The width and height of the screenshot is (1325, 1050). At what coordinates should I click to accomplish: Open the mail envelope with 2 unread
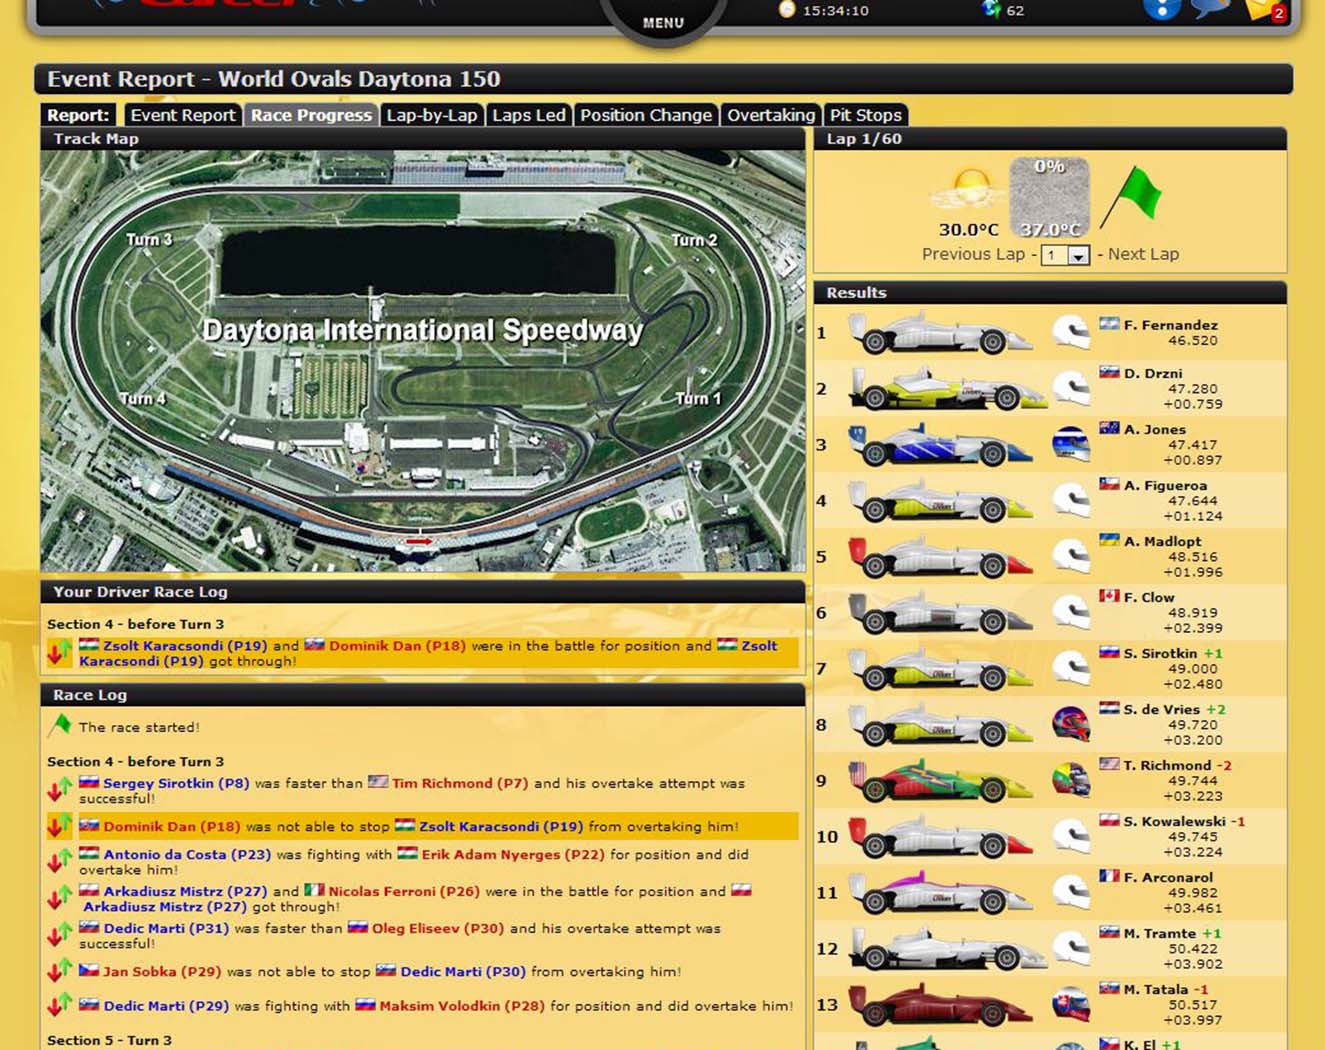click(x=1263, y=10)
